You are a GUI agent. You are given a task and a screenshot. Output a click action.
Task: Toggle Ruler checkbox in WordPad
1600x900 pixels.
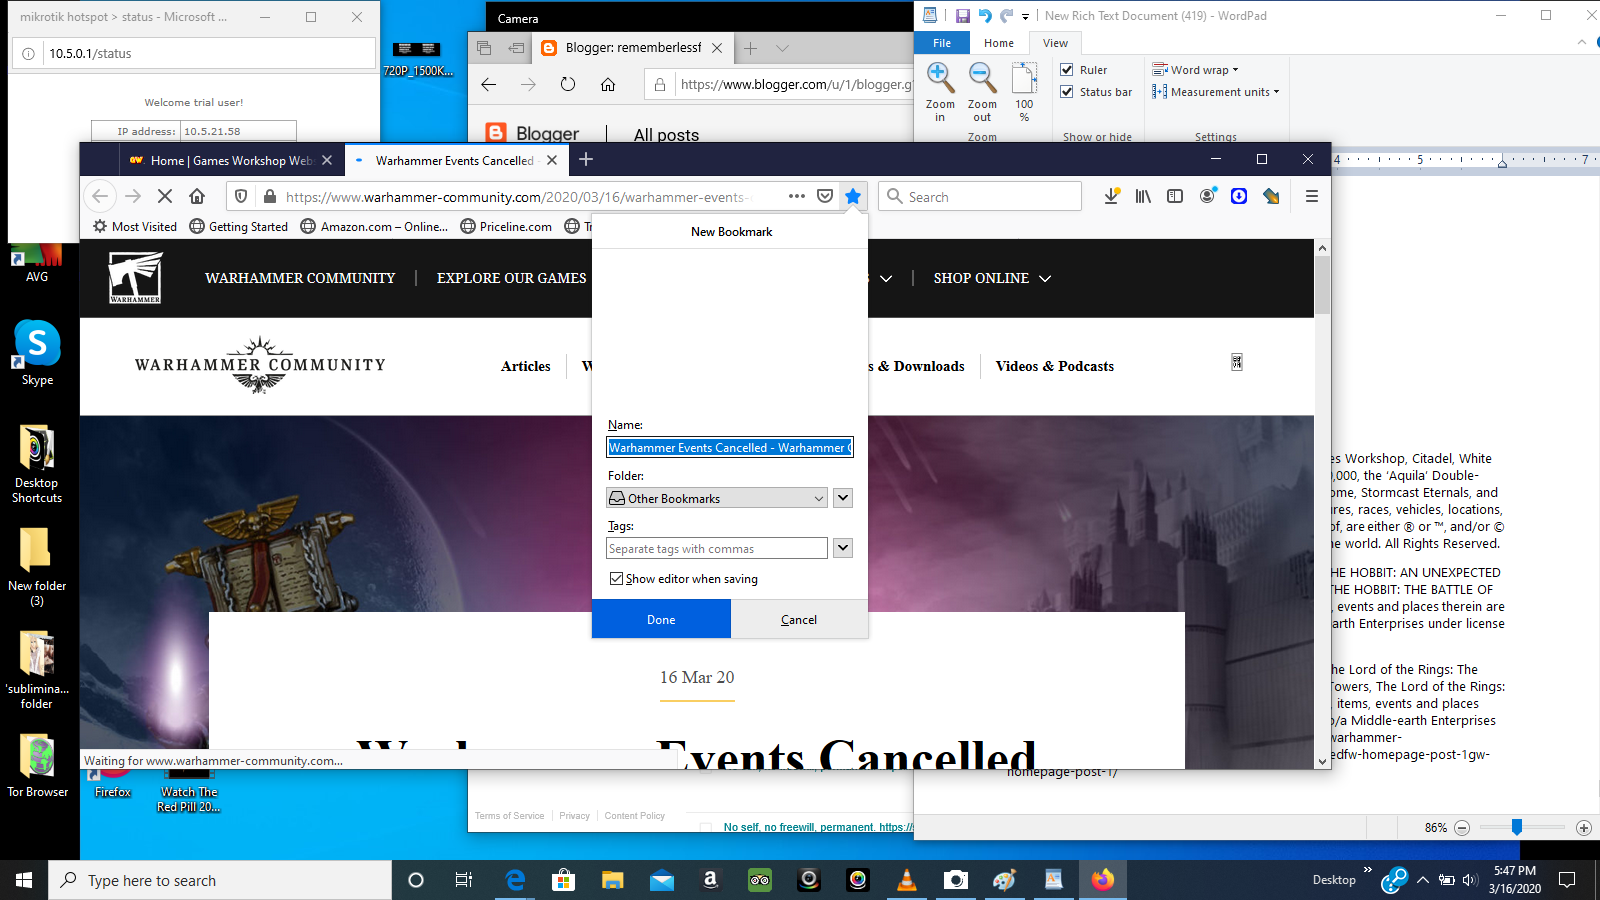click(x=1067, y=70)
